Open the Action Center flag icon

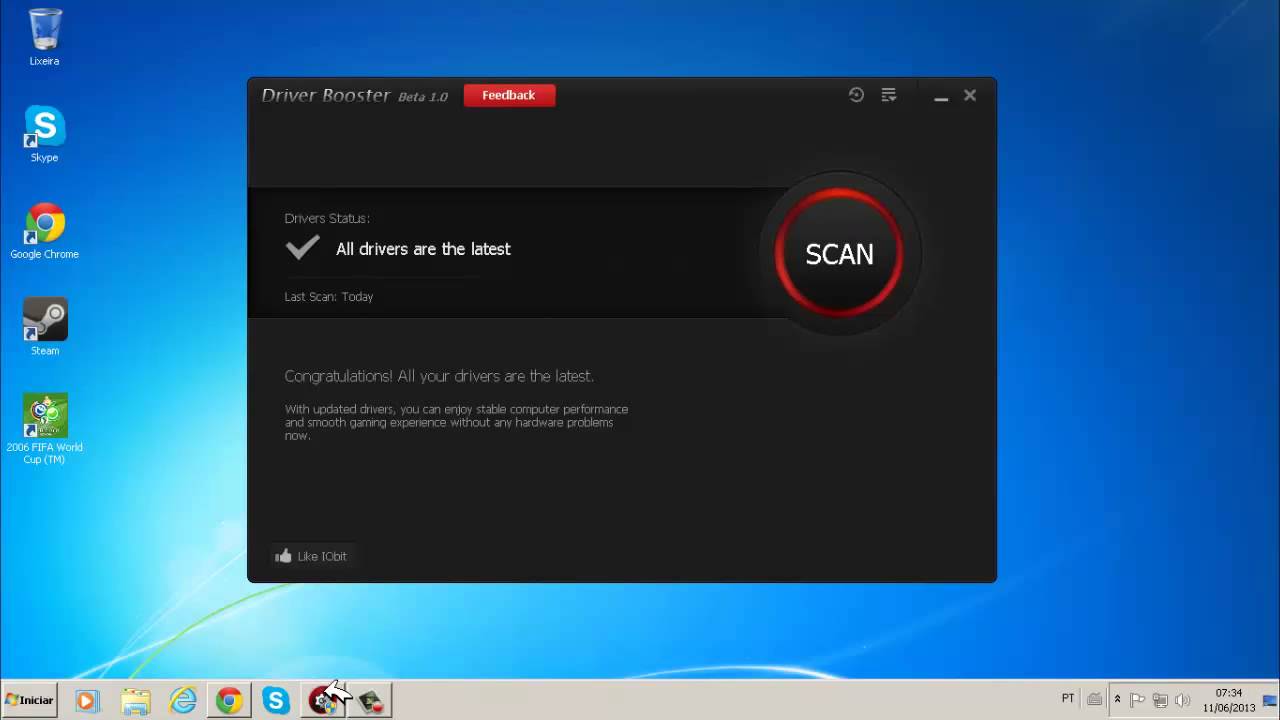coord(1139,700)
